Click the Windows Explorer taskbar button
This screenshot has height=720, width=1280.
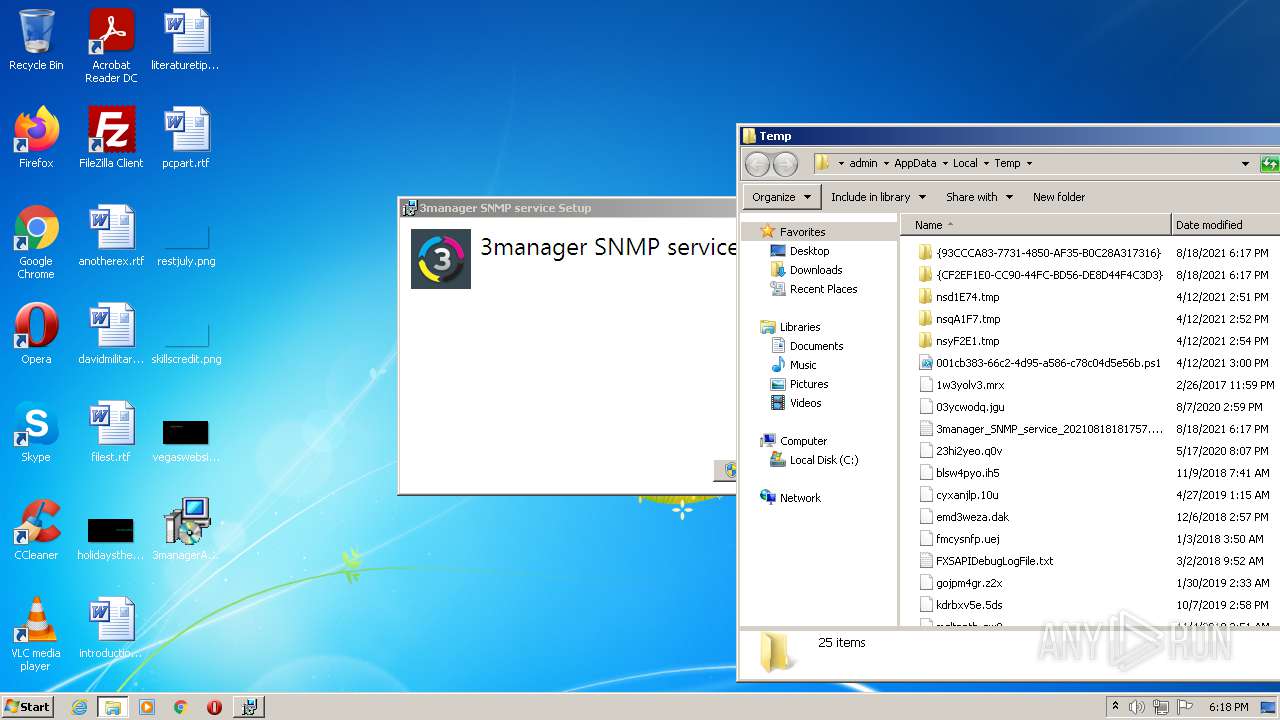click(x=112, y=707)
